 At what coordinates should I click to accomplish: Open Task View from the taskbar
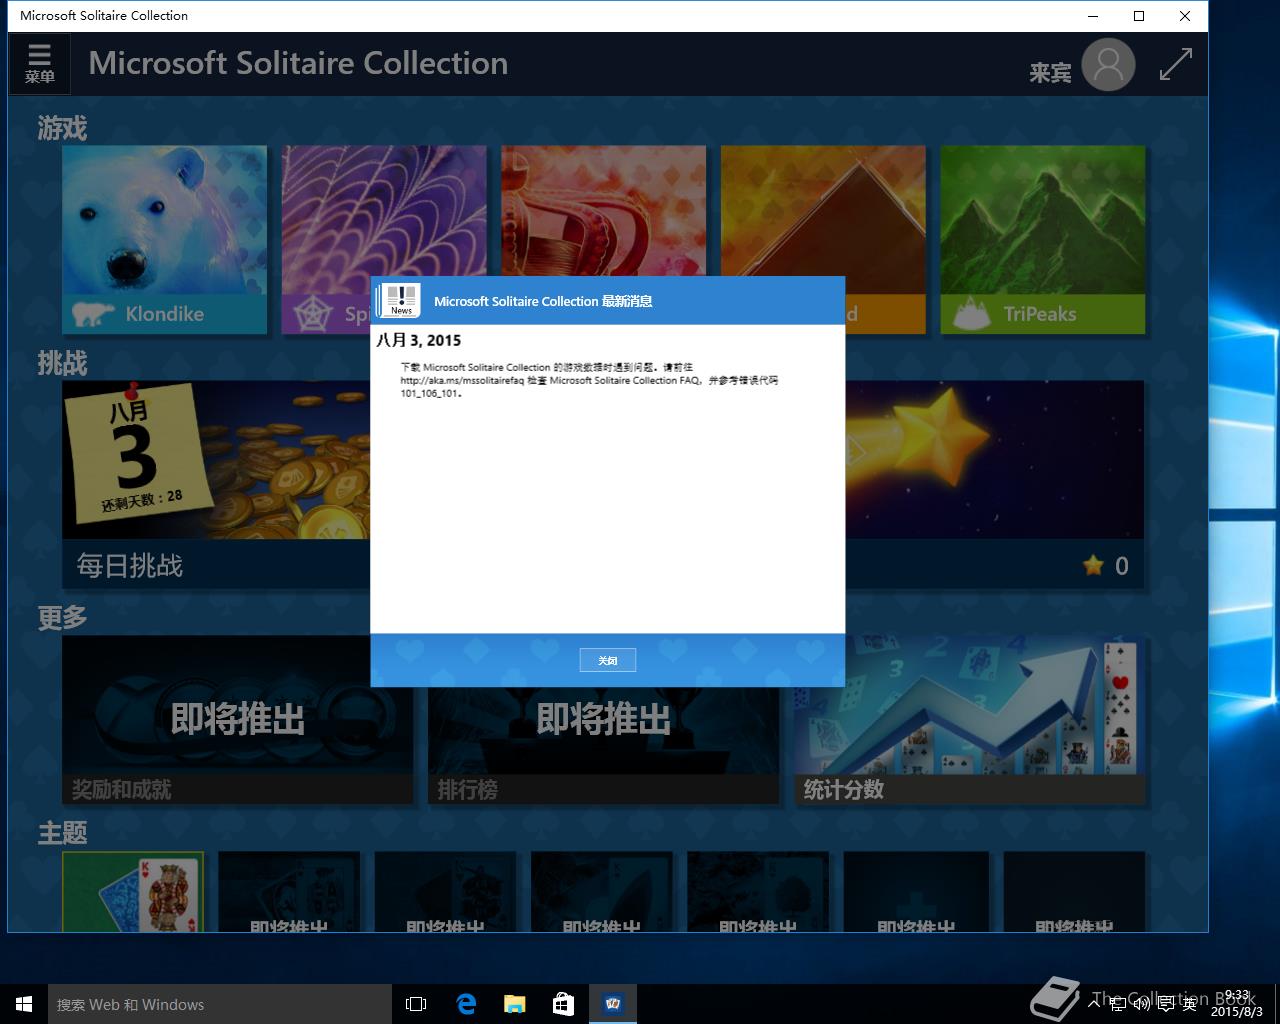[x=416, y=1004]
